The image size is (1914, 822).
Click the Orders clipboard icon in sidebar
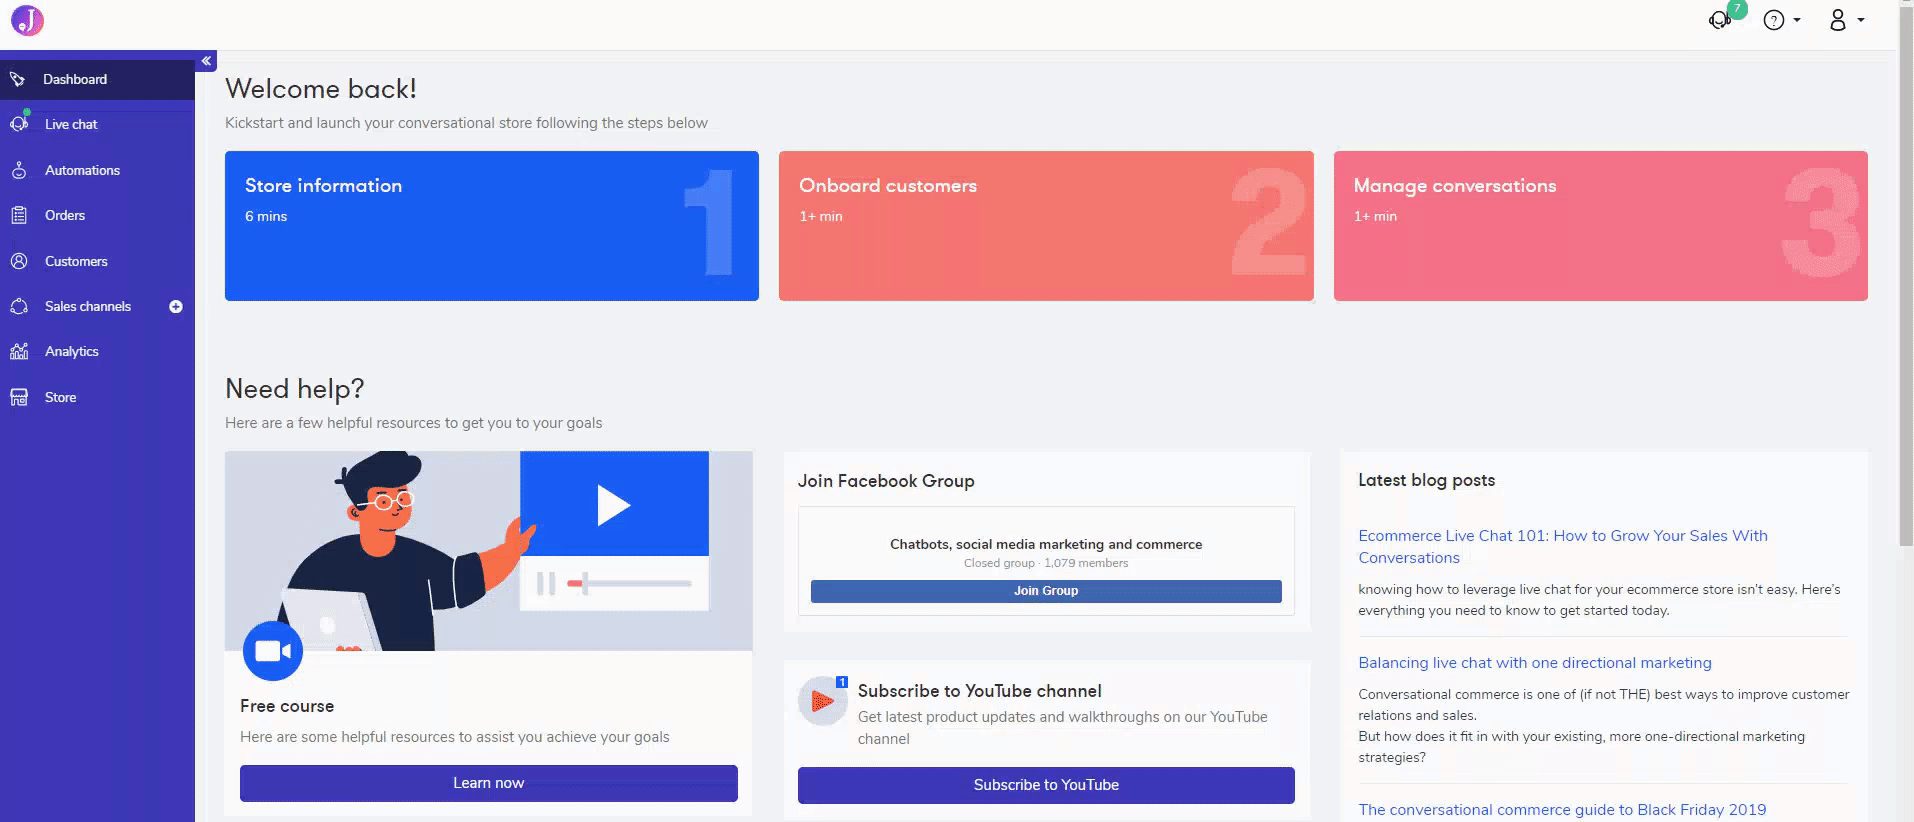[19, 215]
